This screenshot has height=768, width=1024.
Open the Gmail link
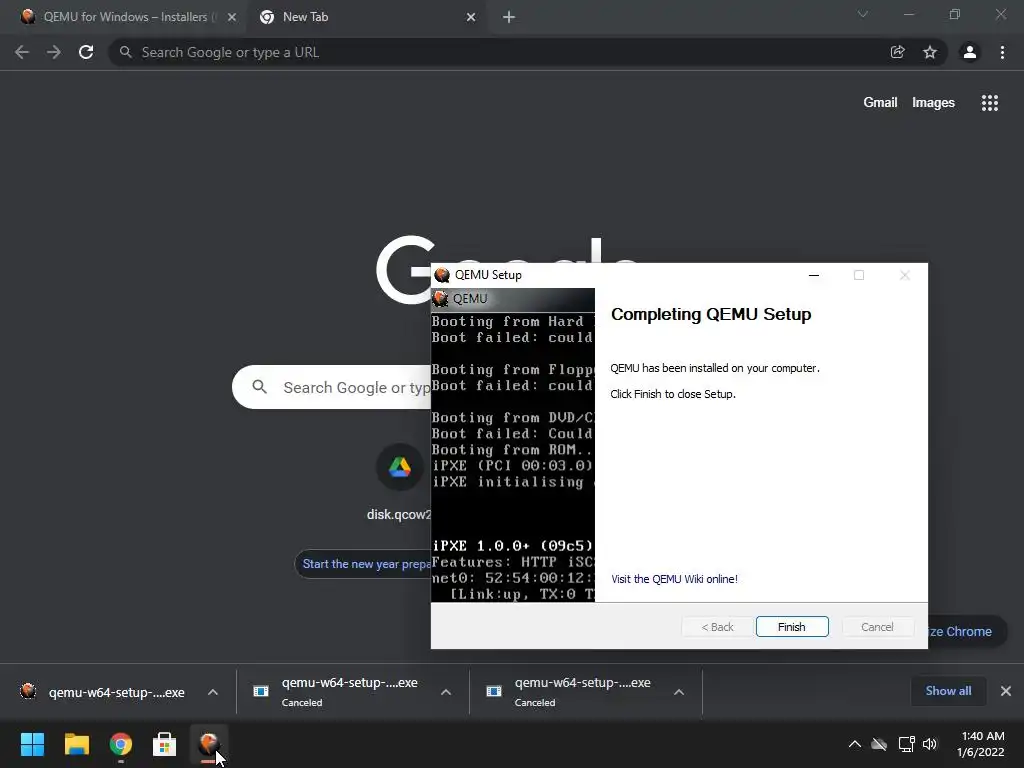click(880, 103)
